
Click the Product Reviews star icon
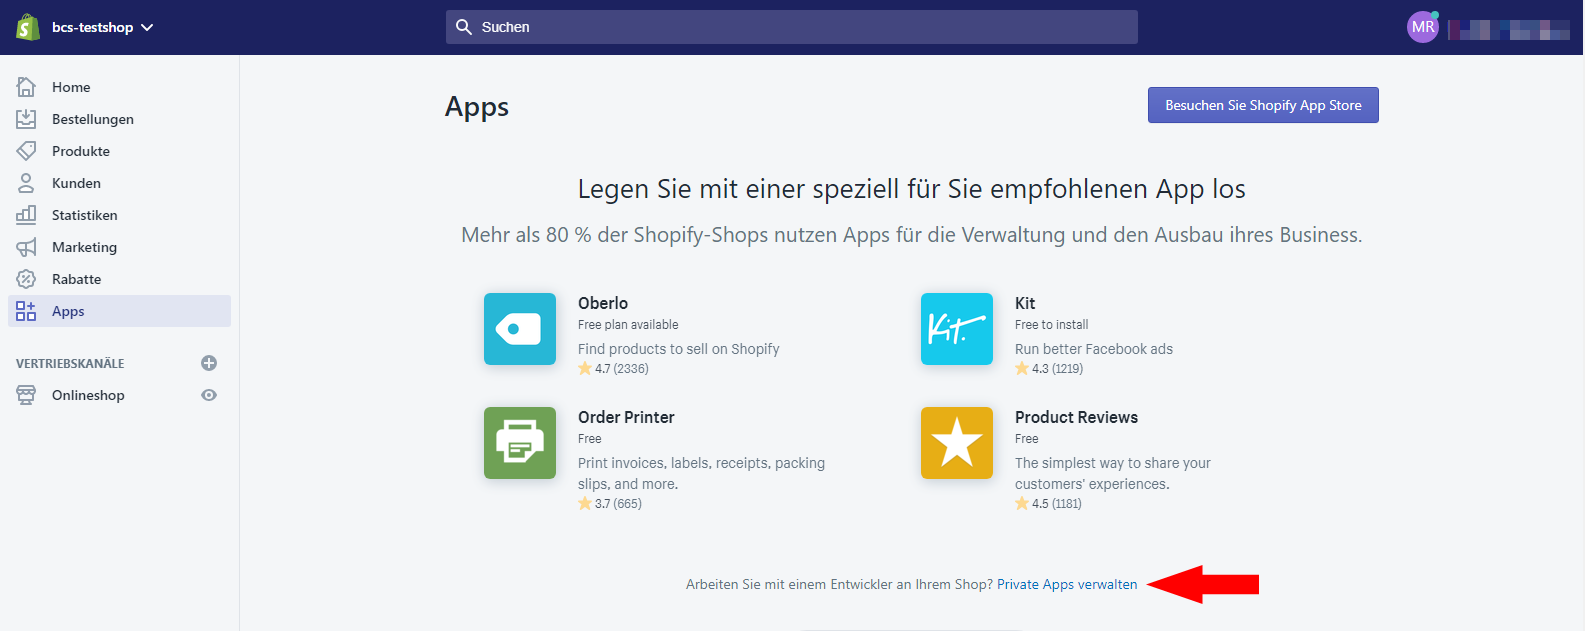tap(957, 443)
